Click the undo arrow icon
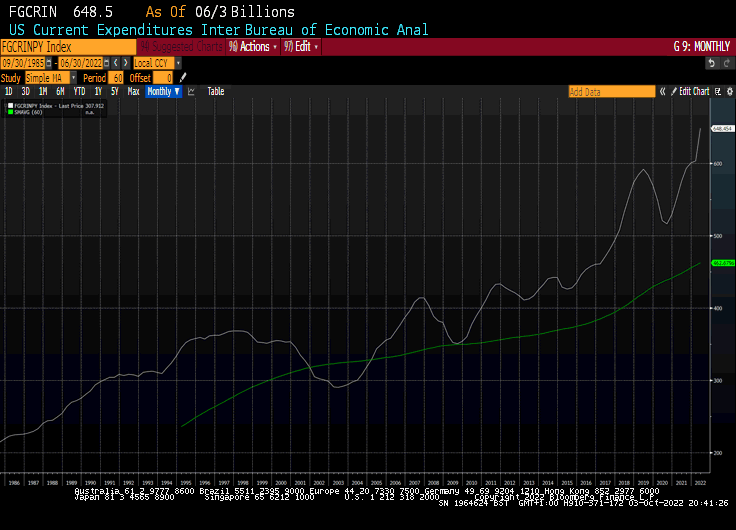The width and height of the screenshot is (736, 530). coord(711,63)
